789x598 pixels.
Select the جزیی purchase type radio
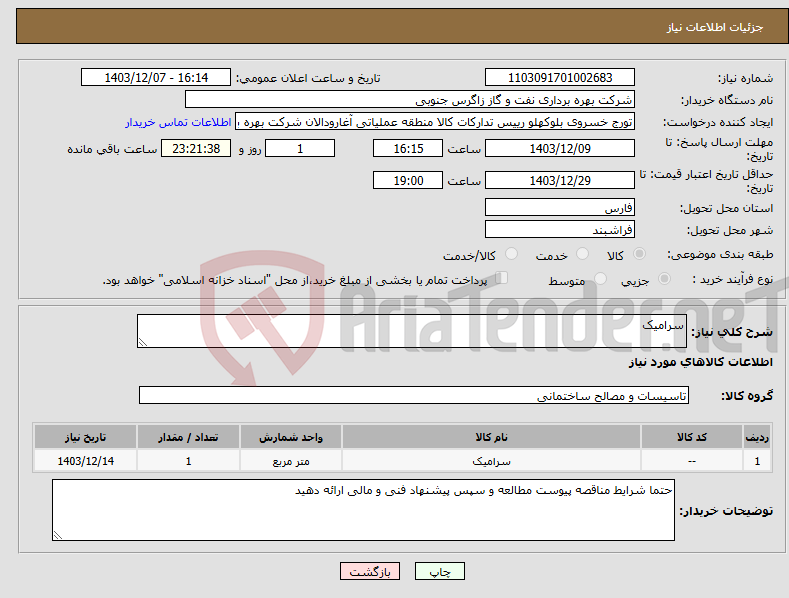(x=664, y=278)
